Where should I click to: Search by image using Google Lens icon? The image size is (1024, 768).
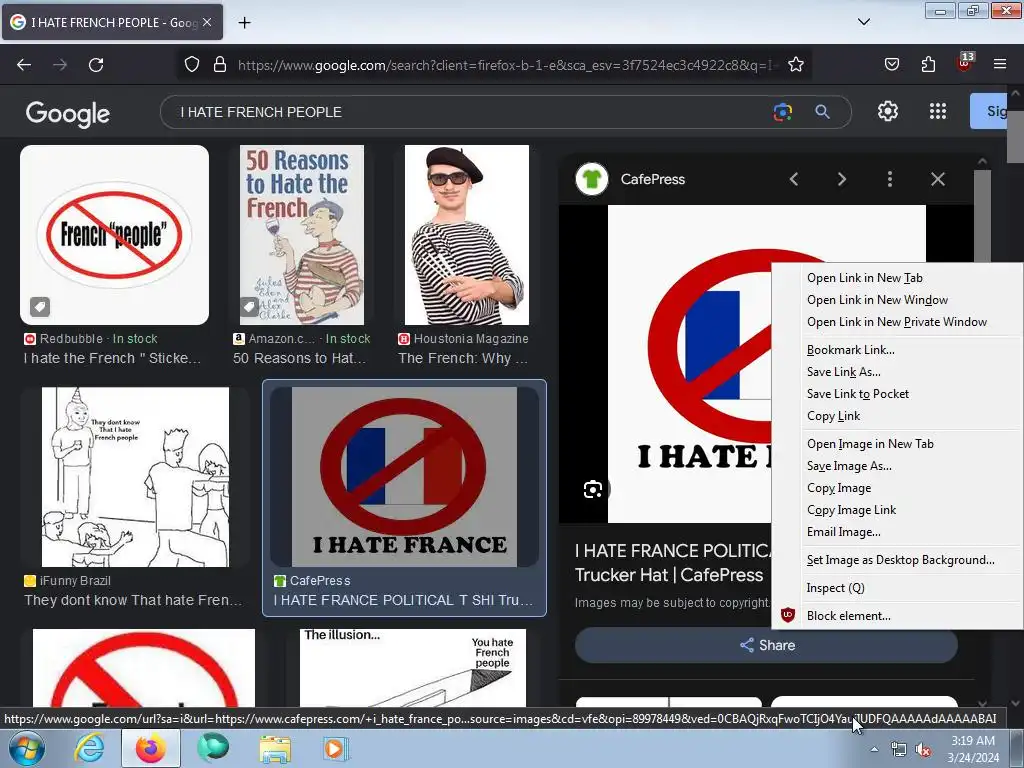coord(782,112)
